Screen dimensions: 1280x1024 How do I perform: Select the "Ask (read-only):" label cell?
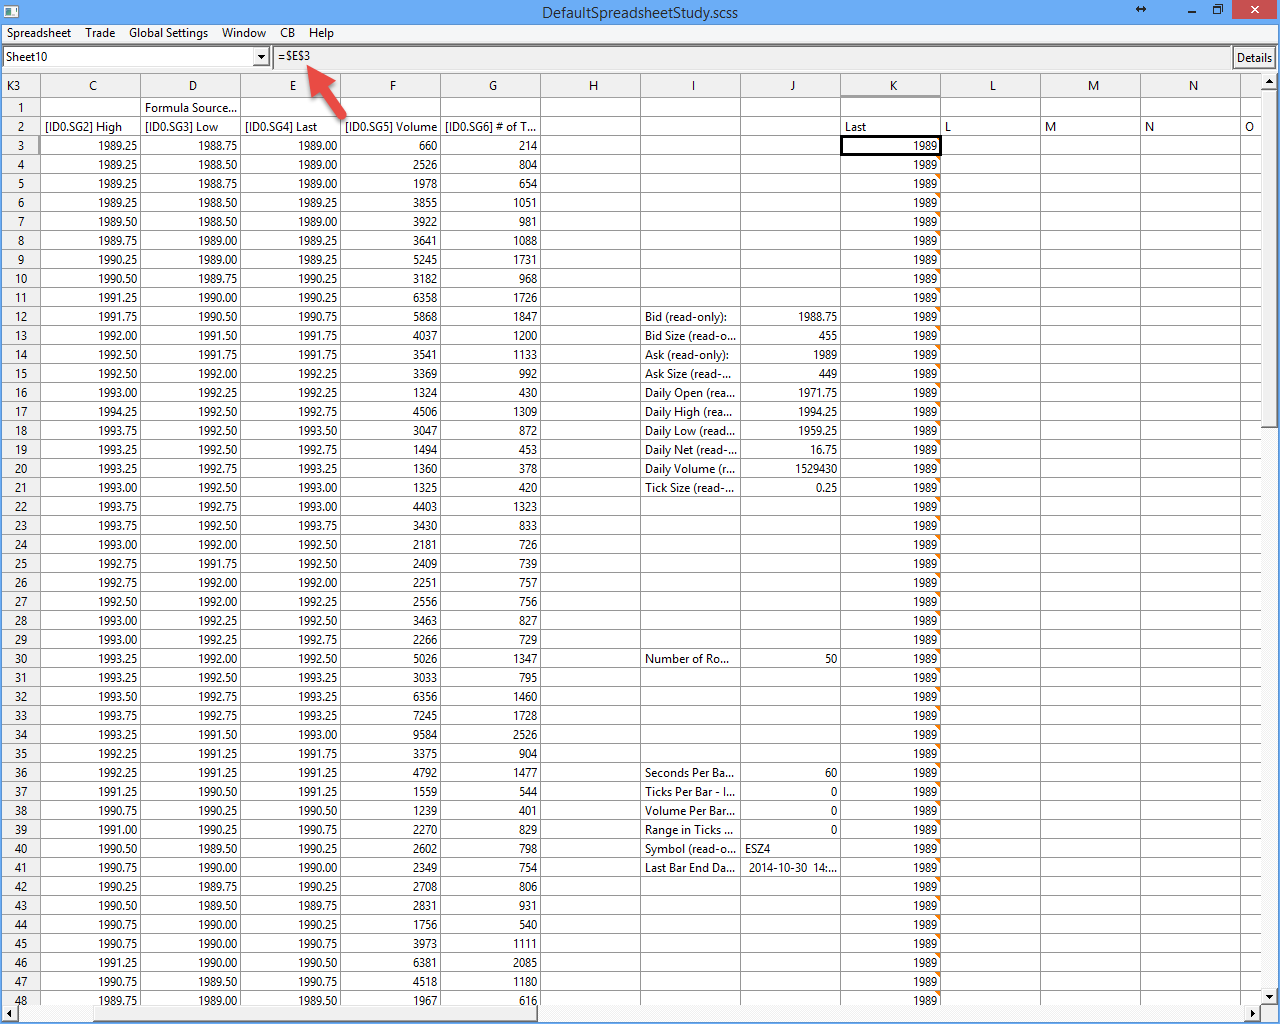click(691, 355)
